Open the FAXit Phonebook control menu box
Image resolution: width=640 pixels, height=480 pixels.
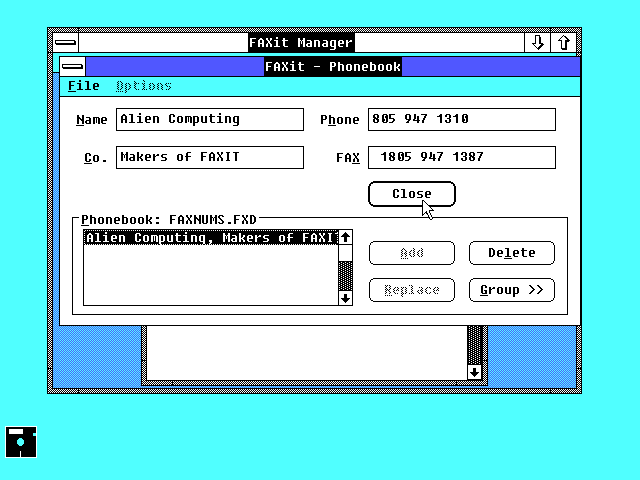click(x=73, y=66)
